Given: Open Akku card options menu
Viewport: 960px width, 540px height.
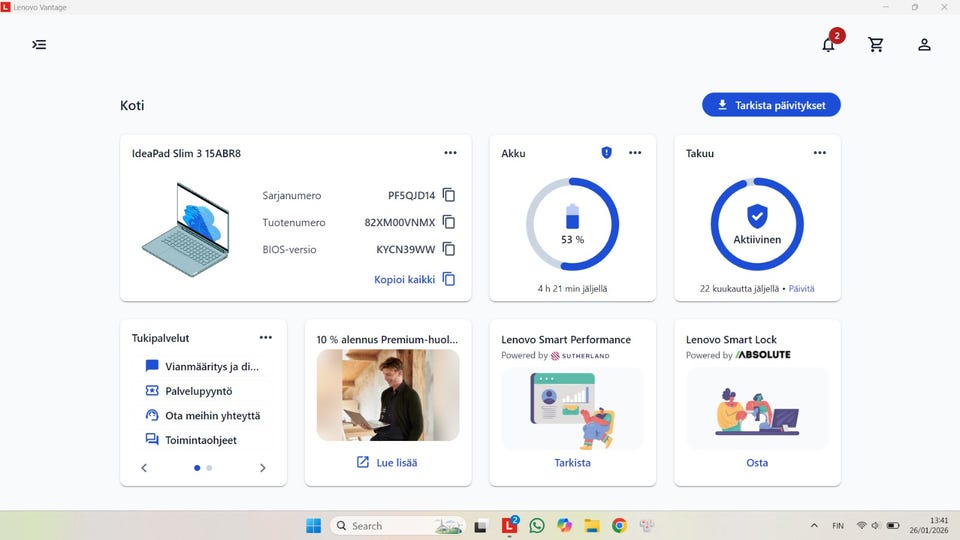Looking at the screenshot, I should click(x=635, y=152).
